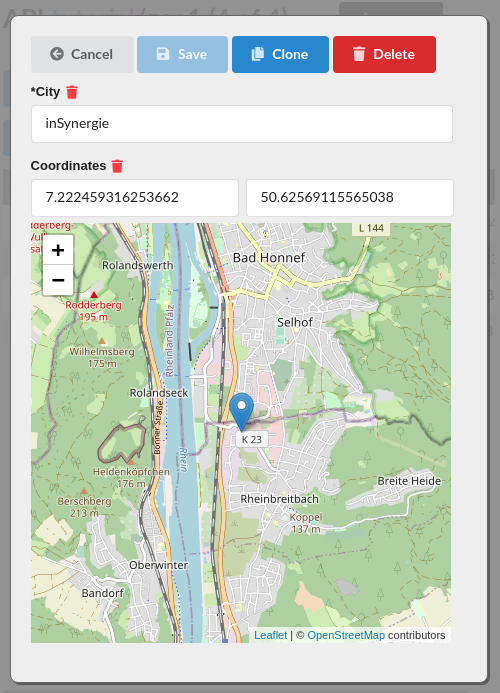Click Oberwinter label on the map

pyautogui.click(x=159, y=565)
